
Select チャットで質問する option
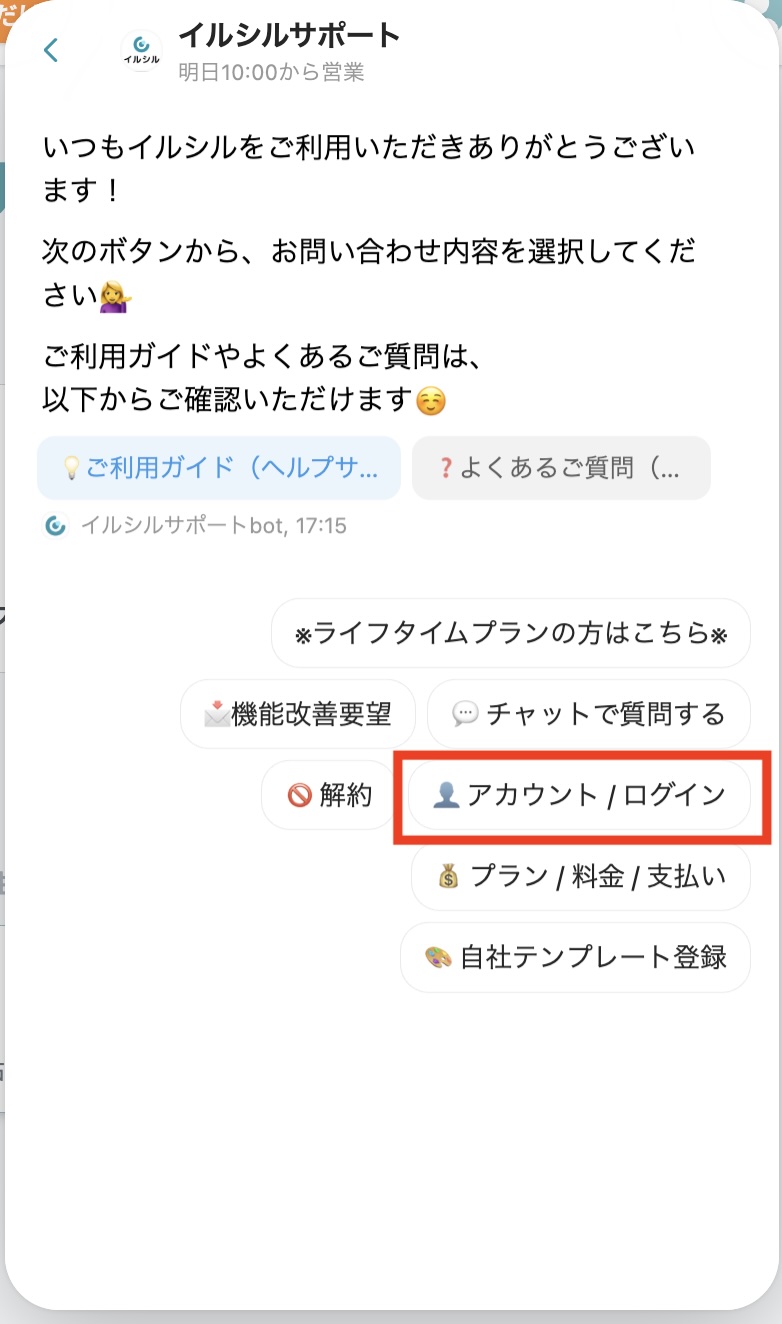tap(588, 714)
